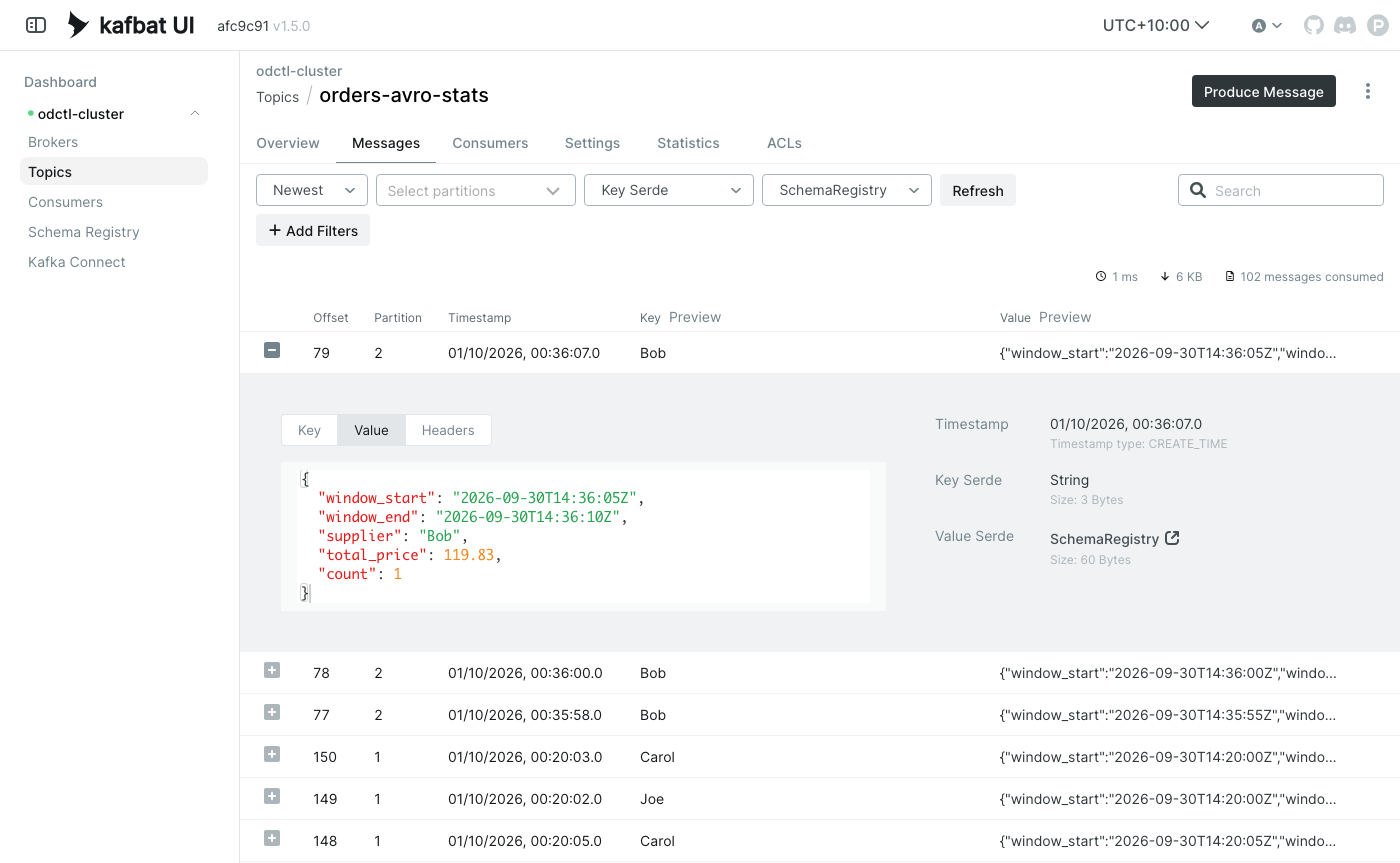This screenshot has height=863, width=1400.
Task: Open Brokers in the sidebar
Action: 53,142
